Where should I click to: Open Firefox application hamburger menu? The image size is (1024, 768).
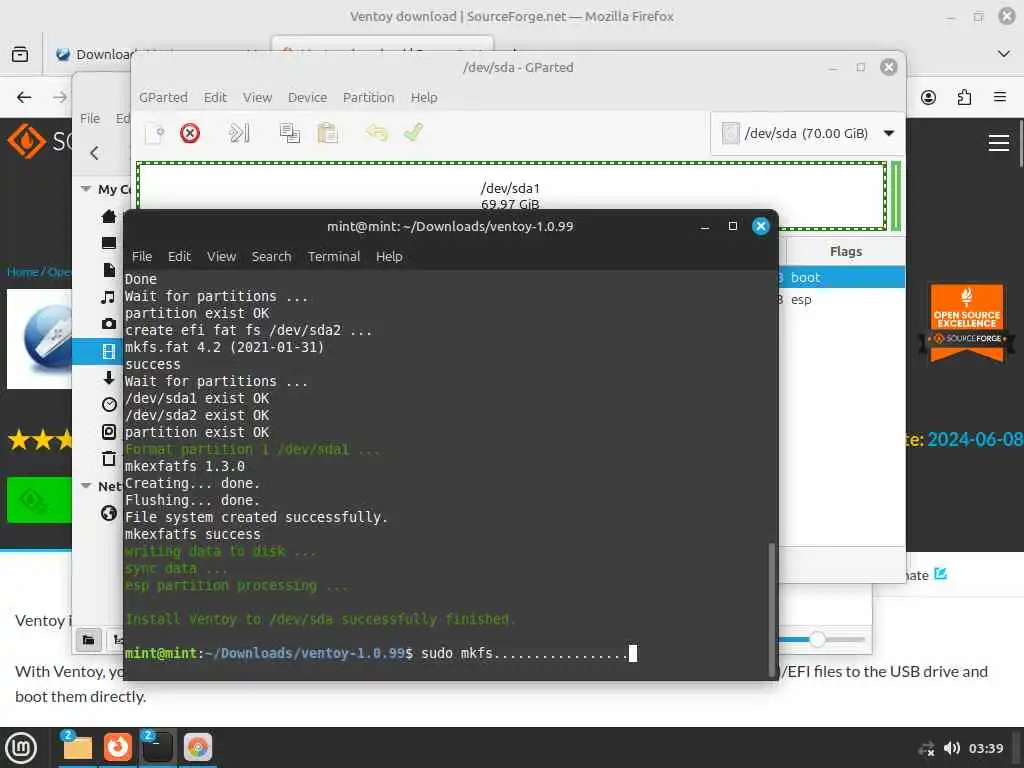(1000, 97)
